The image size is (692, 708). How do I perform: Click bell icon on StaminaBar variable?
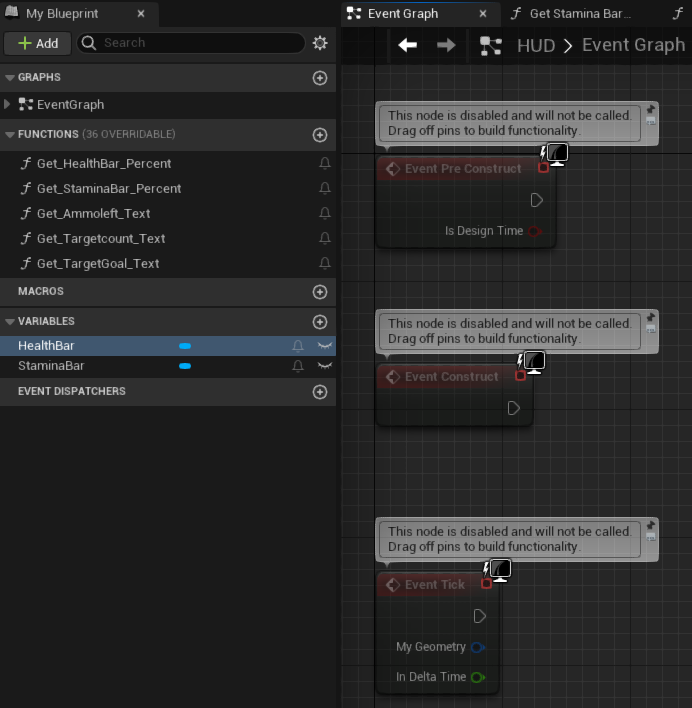298,366
